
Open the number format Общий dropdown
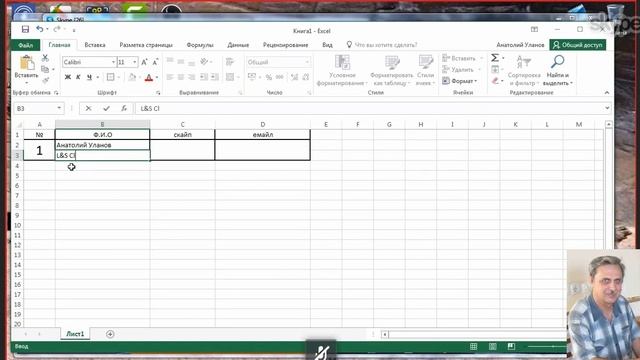307,62
